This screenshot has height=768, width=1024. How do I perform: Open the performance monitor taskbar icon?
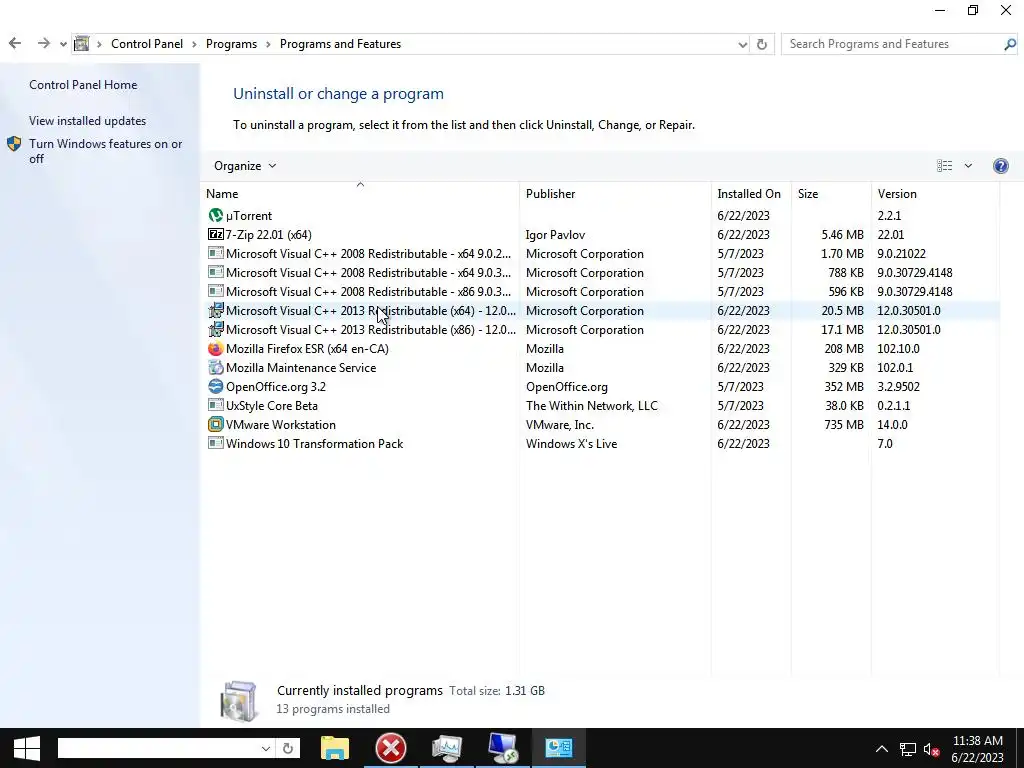[447, 748]
